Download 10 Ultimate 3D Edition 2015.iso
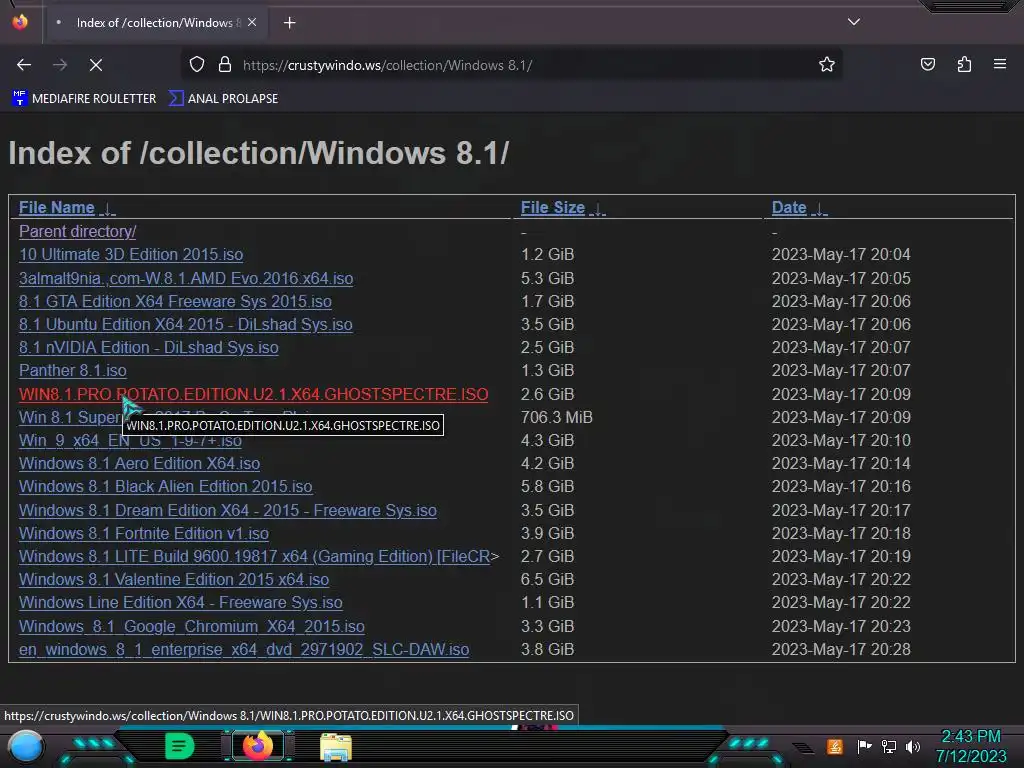1024x768 pixels. click(x=131, y=255)
